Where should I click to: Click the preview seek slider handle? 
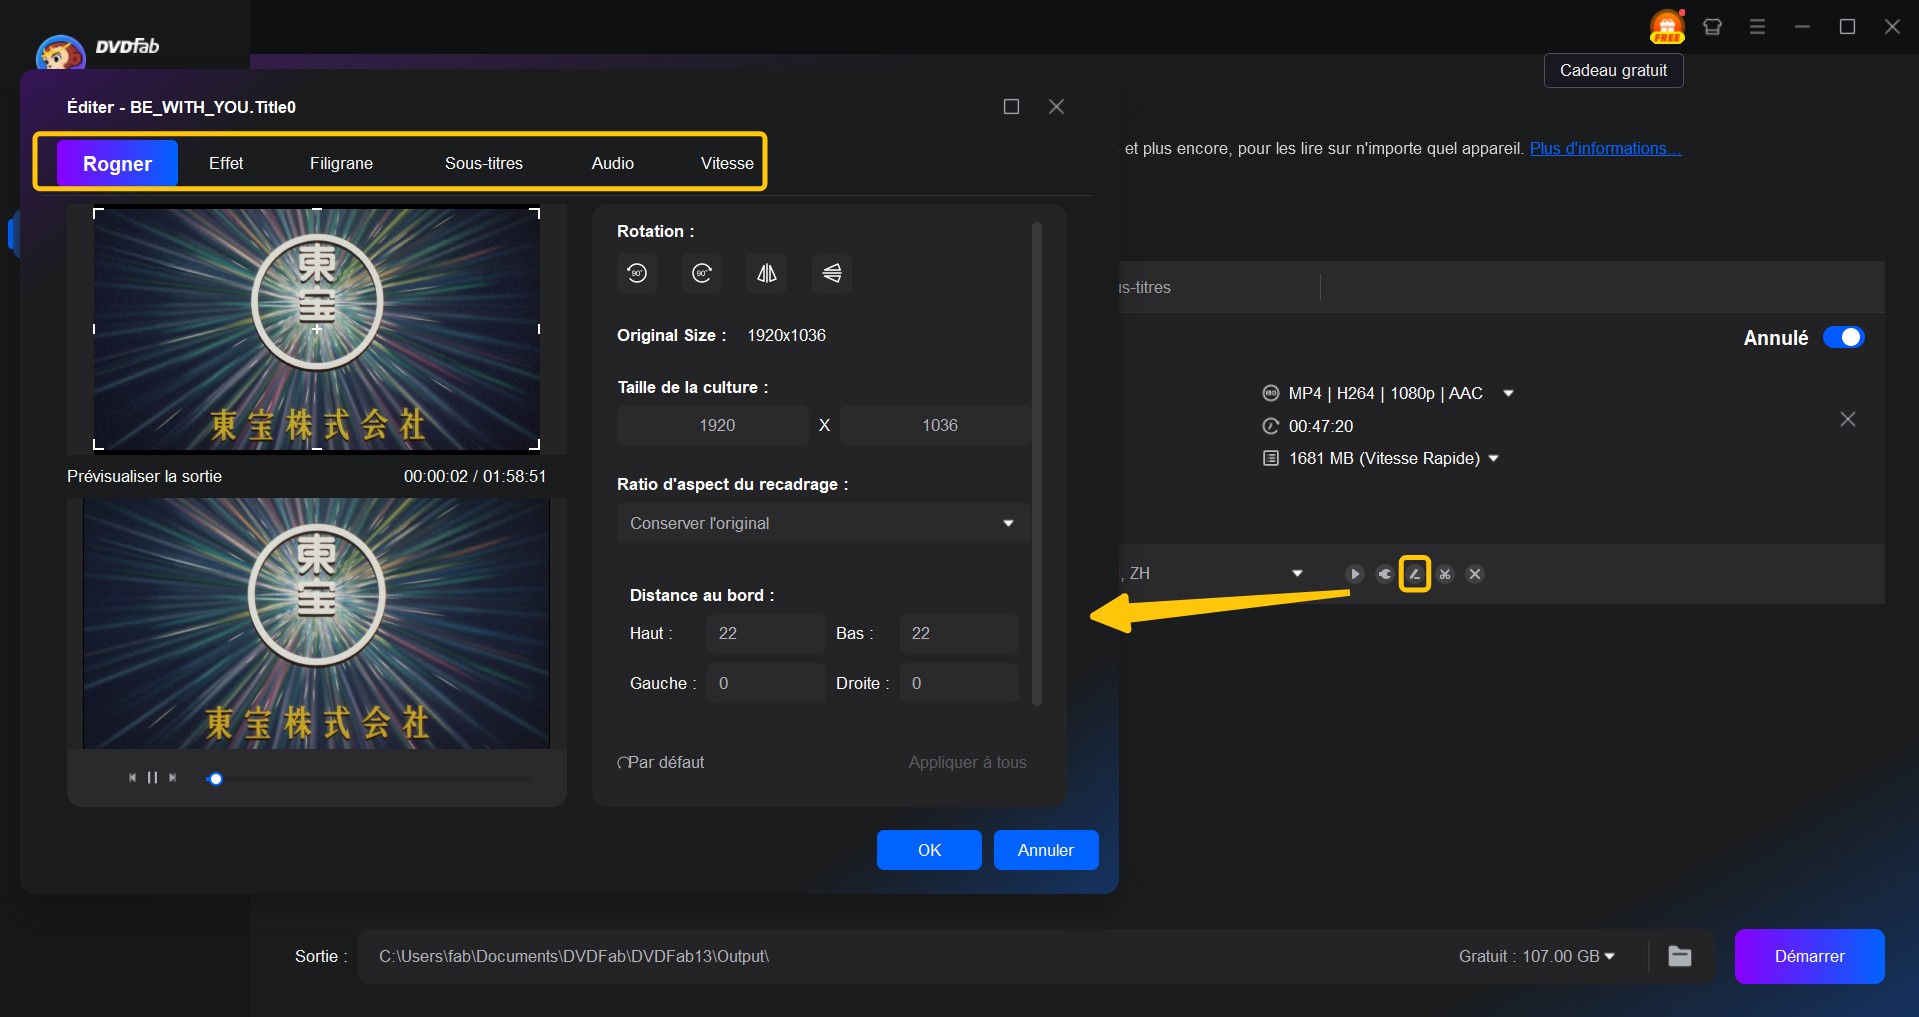(x=215, y=778)
